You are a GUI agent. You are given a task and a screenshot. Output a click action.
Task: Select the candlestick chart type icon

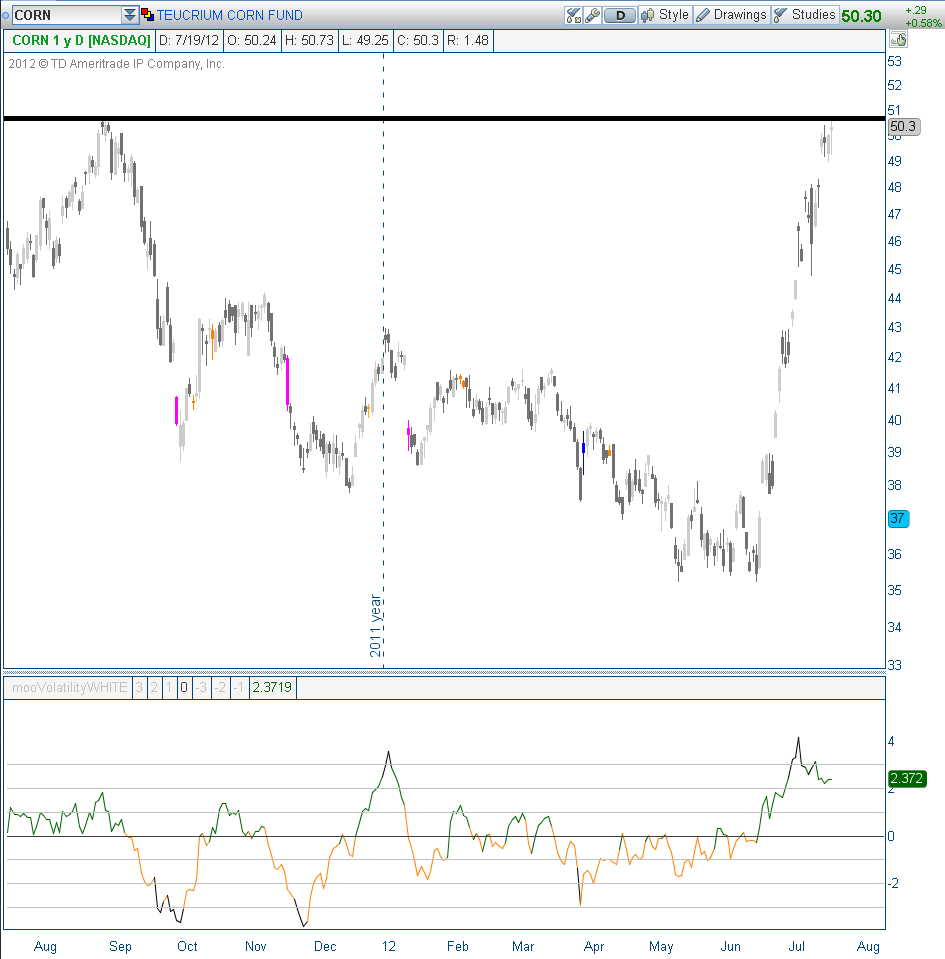coord(648,15)
